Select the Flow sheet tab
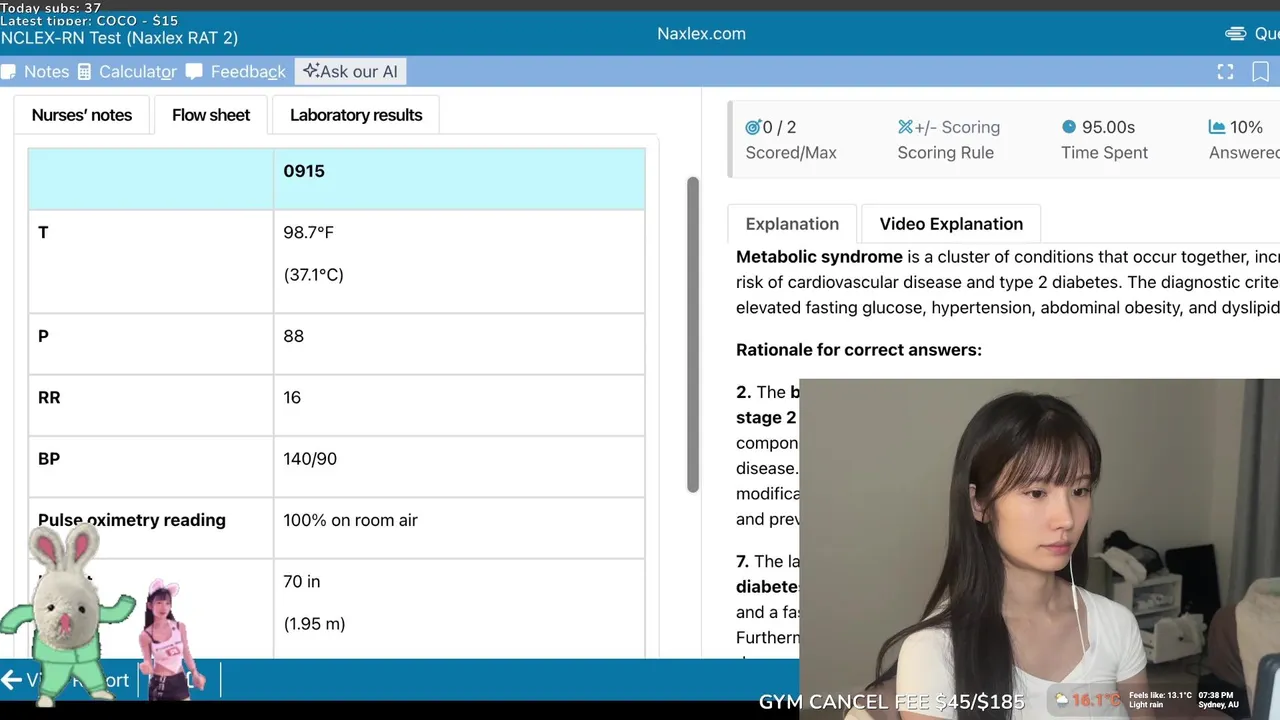This screenshot has width=1280, height=720. coord(211,115)
